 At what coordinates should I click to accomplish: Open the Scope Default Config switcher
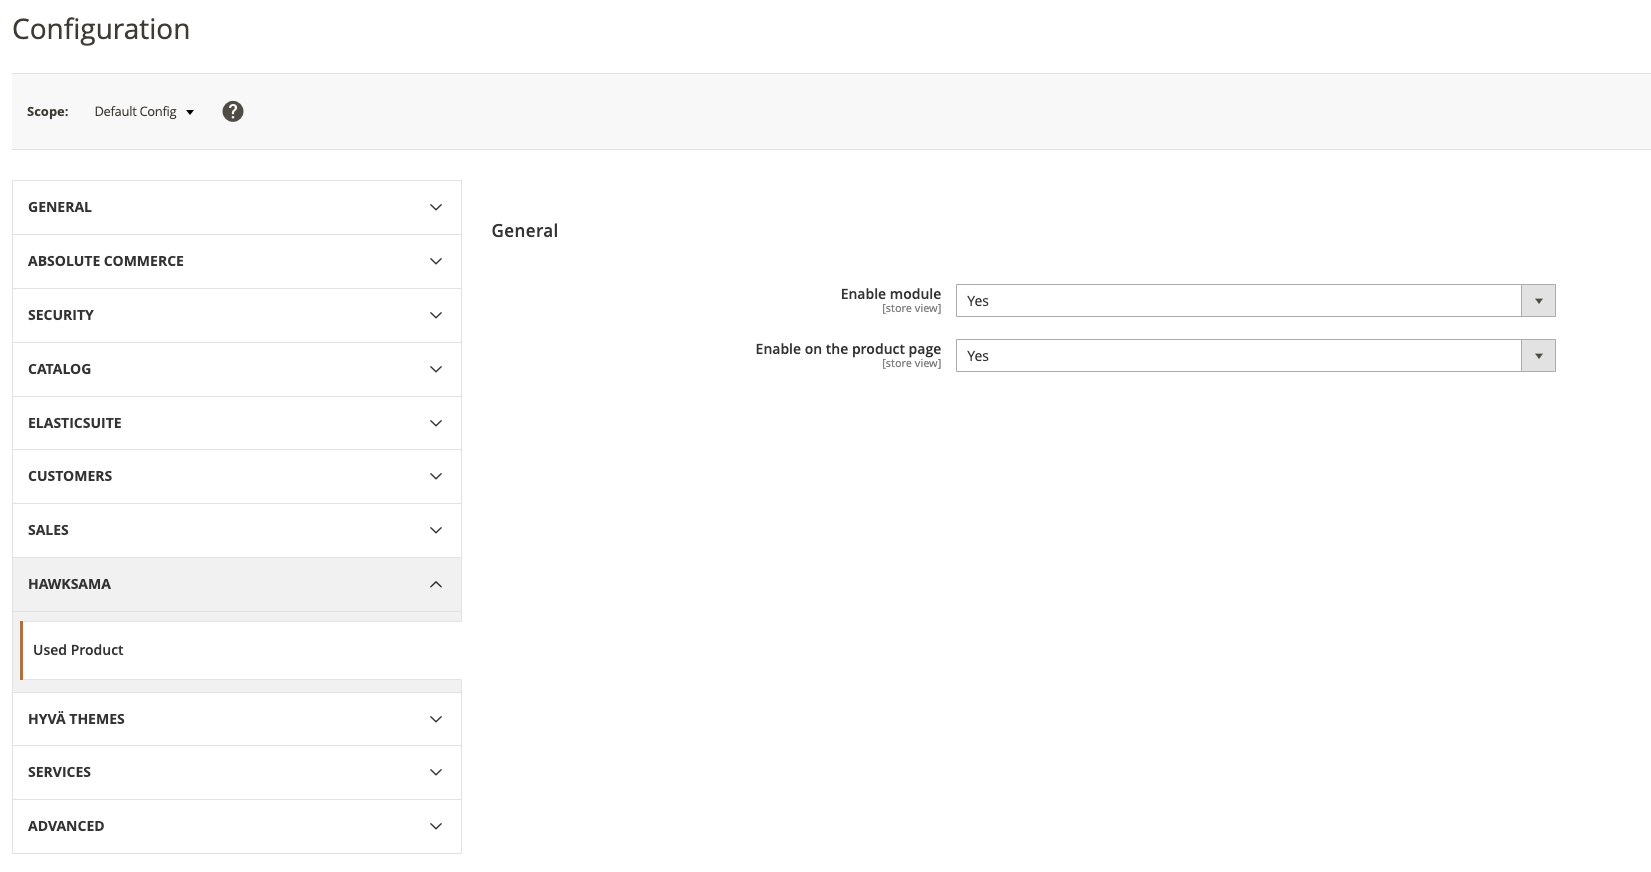(x=144, y=112)
